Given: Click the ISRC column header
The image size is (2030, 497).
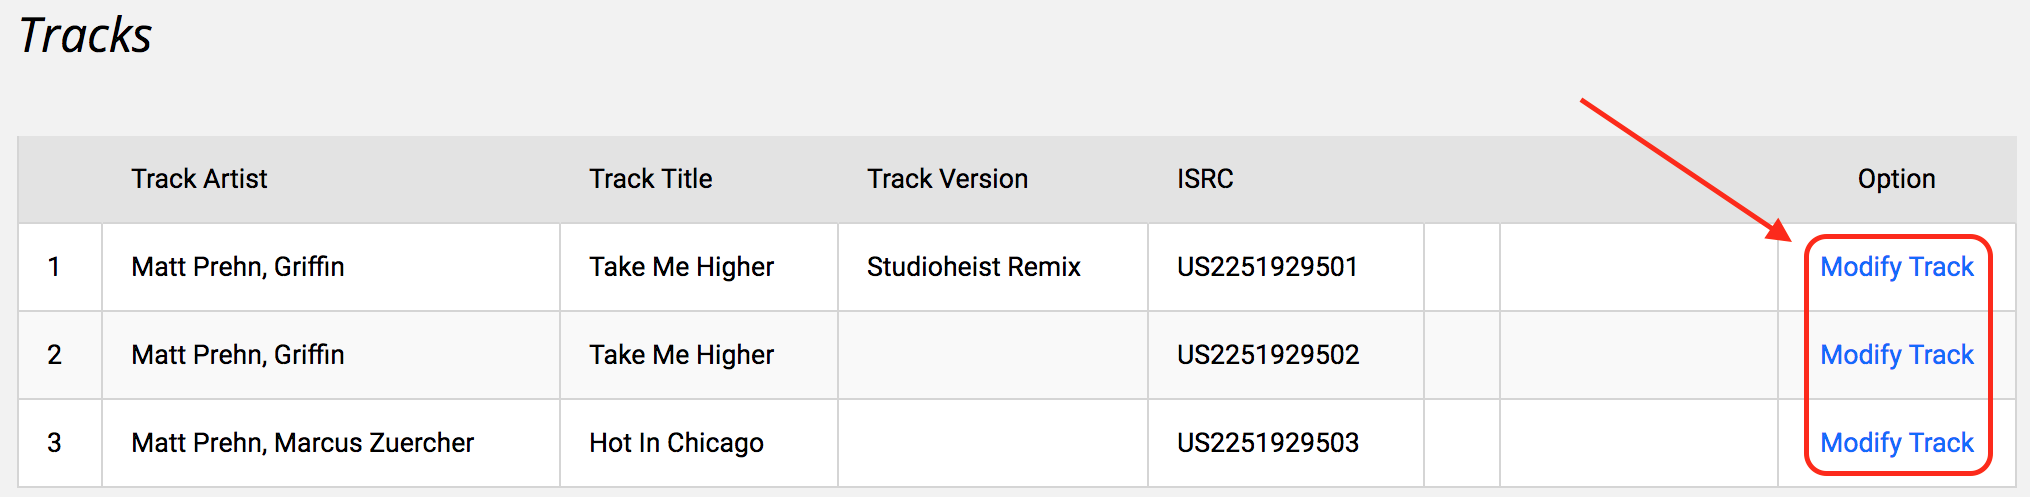Looking at the screenshot, I should pyautogui.click(x=1205, y=179).
